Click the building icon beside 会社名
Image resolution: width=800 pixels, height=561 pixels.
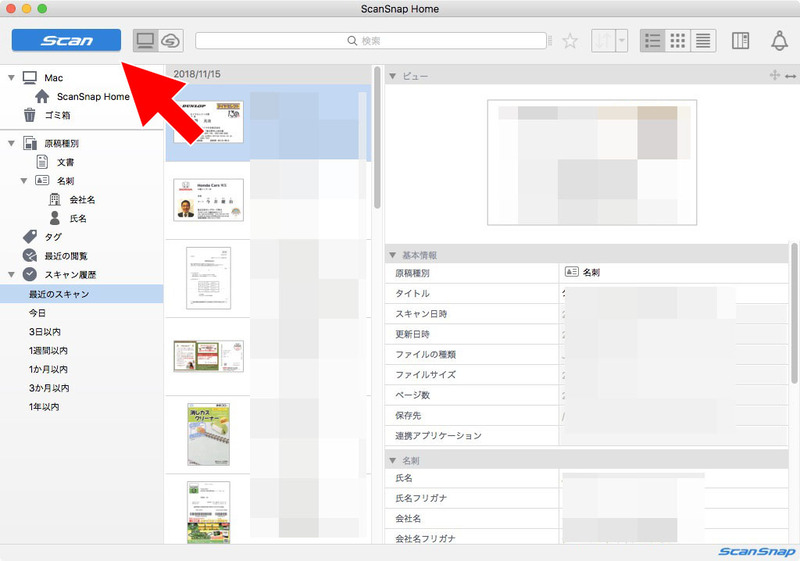(x=55, y=199)
